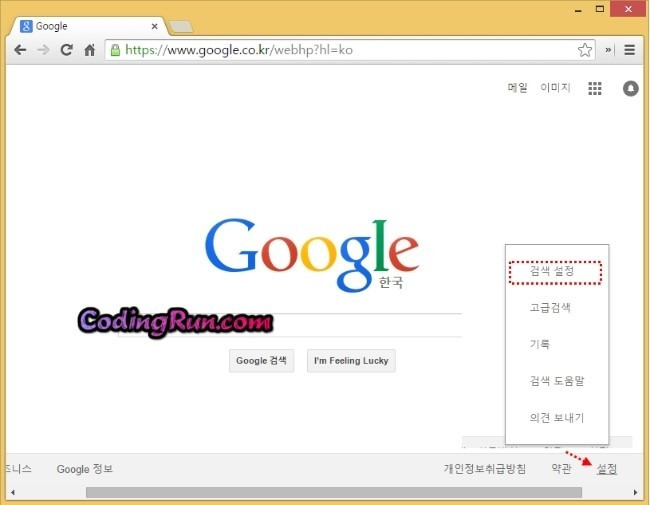Open the notifications bell icon
Viewport: 650px width, 505px height.
point(631,88)
